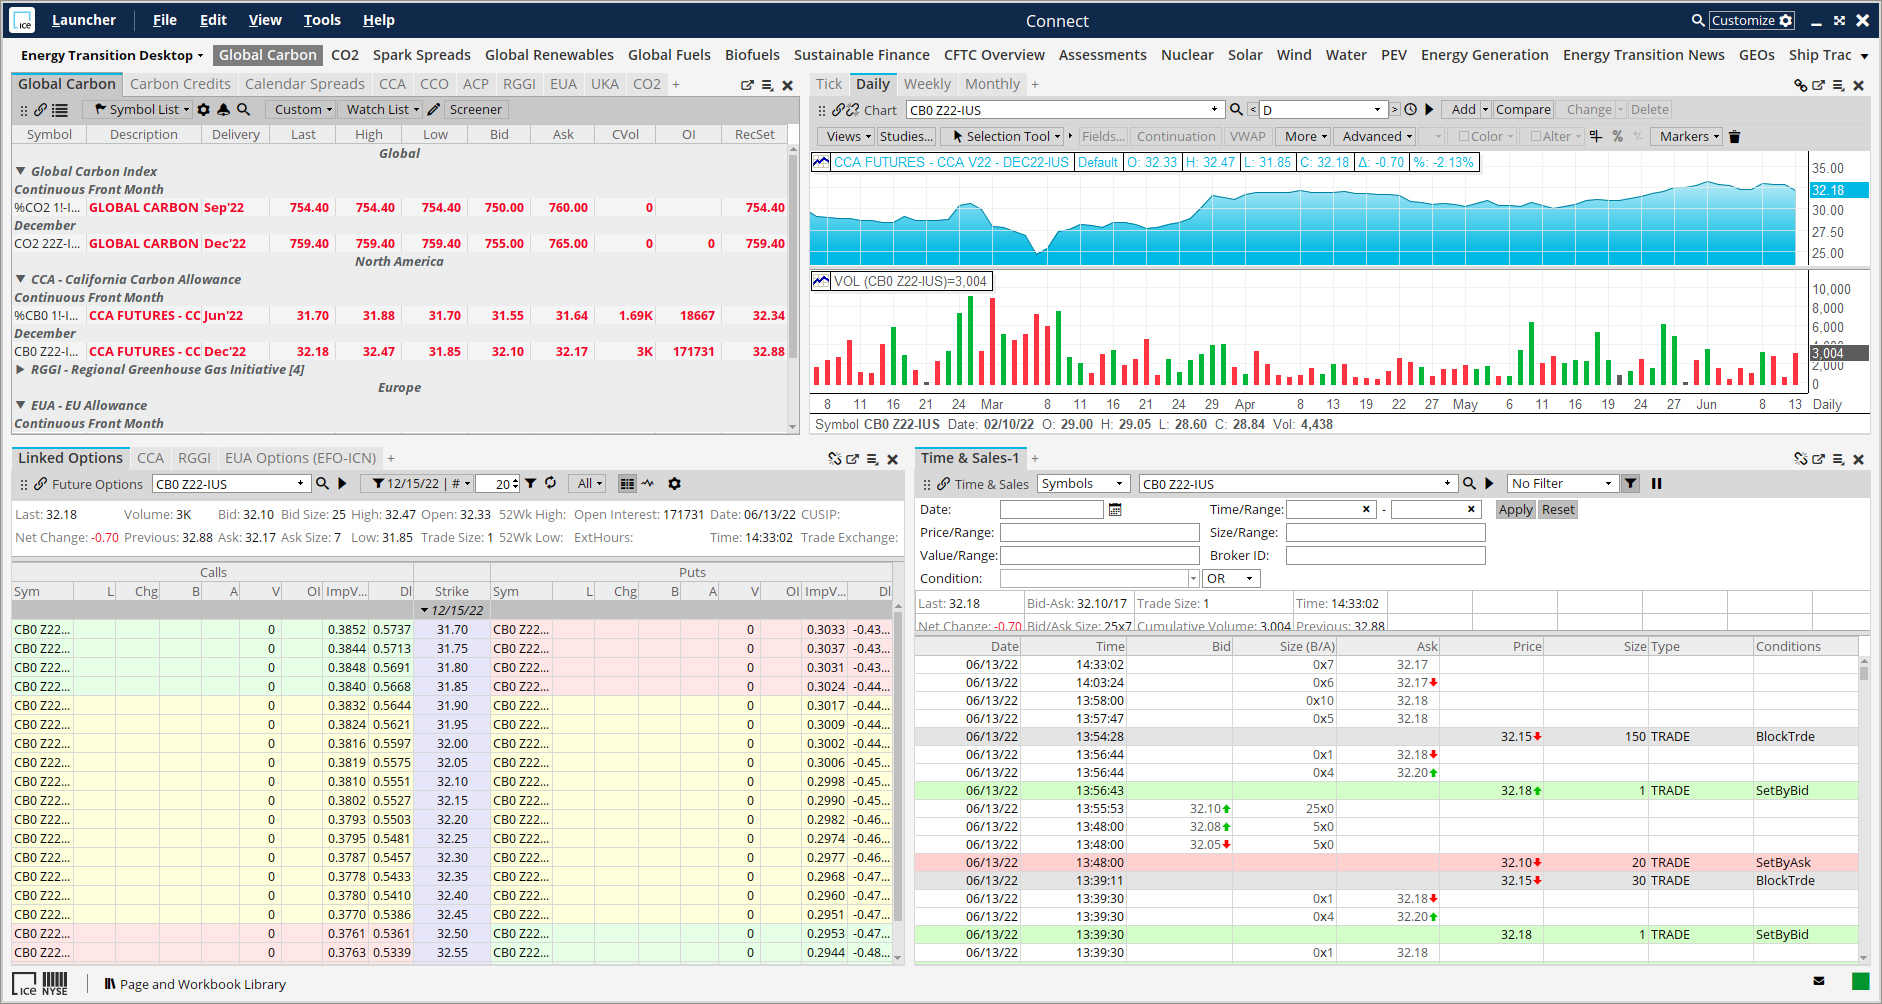Click the Studies... button
The image size is (1882, 1004).
coord(906,137)
